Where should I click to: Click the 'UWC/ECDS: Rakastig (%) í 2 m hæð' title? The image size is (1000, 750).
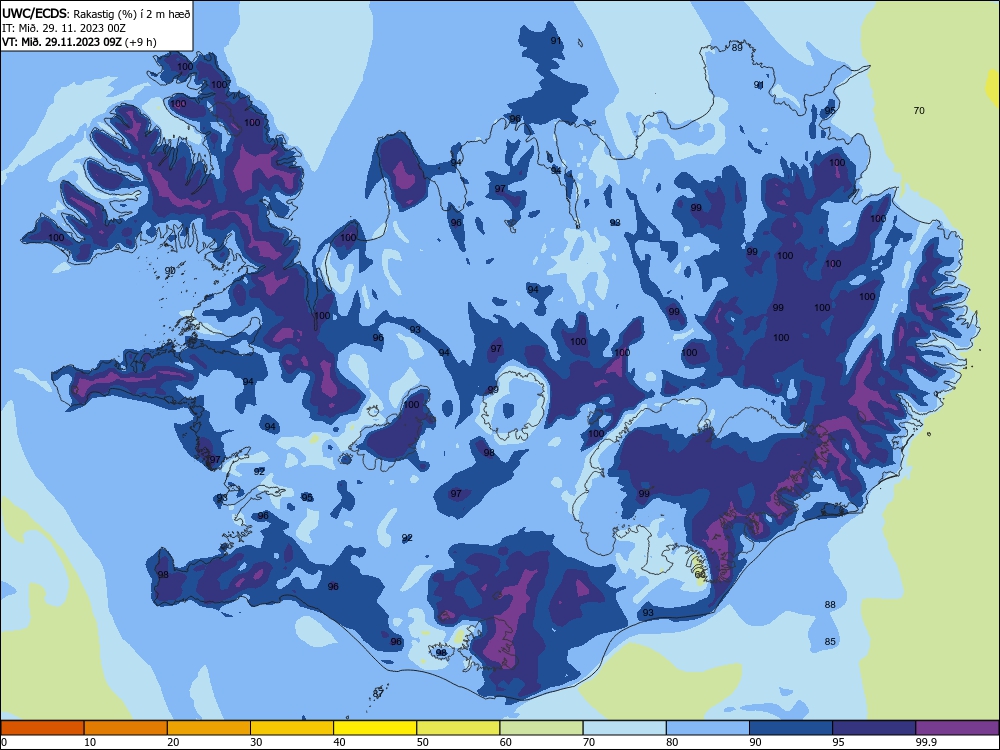pos(96,13)
